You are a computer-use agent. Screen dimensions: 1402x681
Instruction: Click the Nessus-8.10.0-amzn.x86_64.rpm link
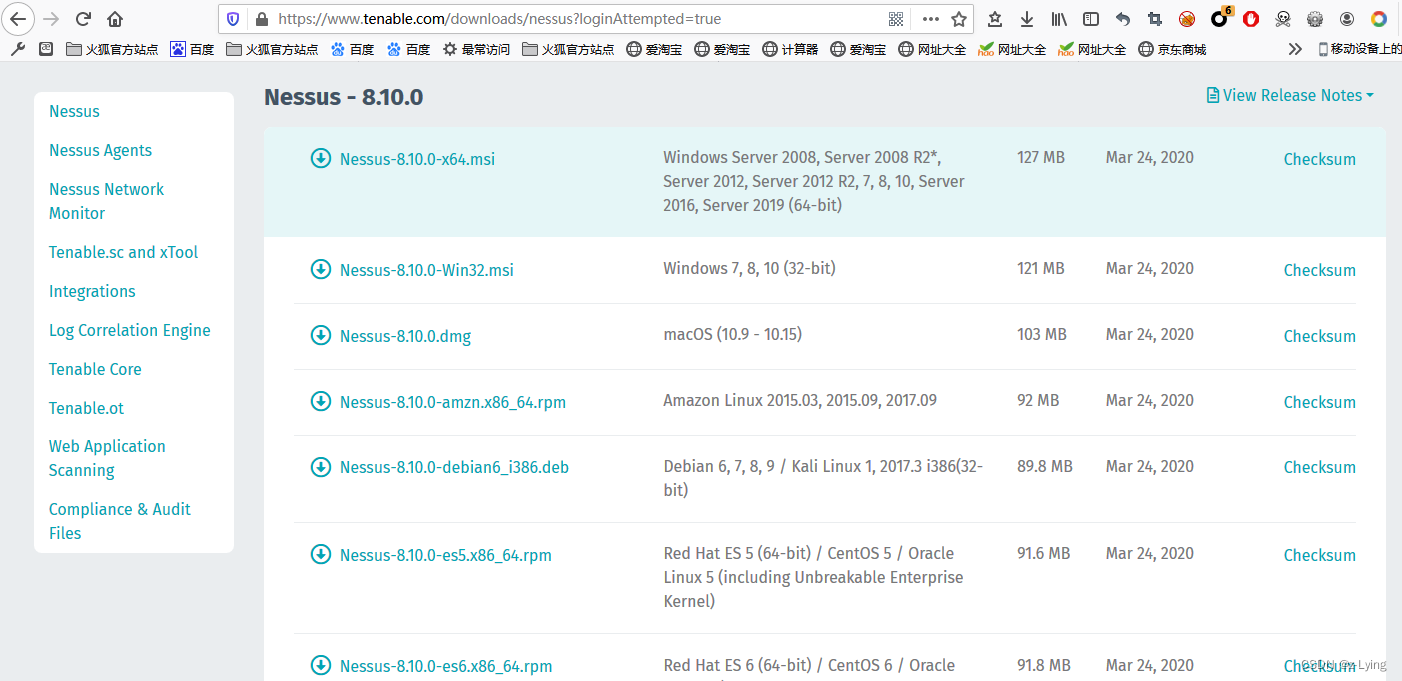453,402
